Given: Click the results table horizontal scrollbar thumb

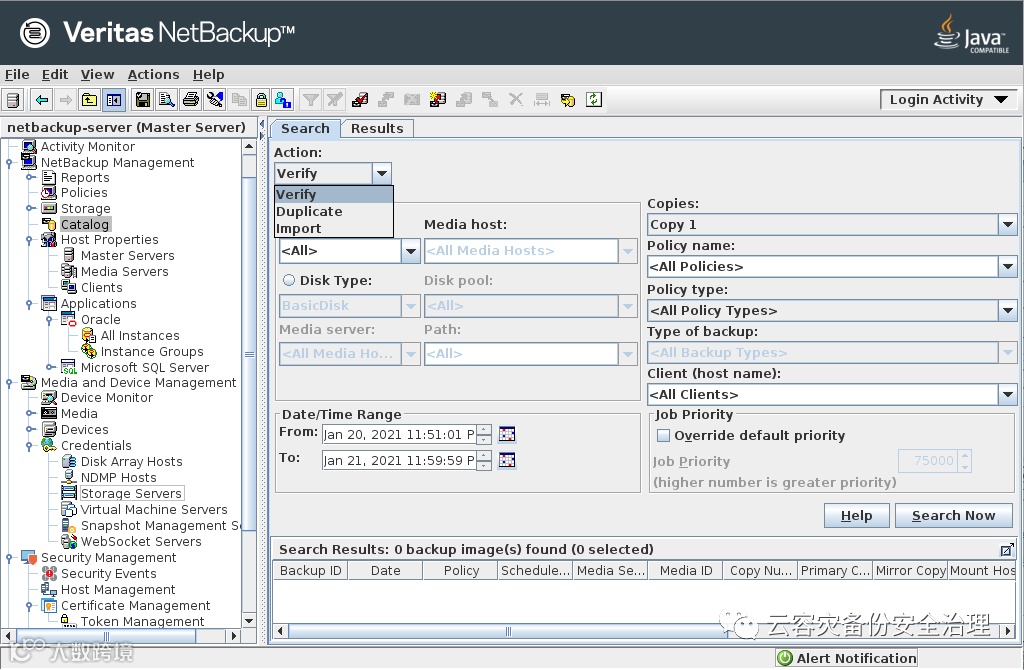Looking at the screenshot, I should tap(507, 631).
